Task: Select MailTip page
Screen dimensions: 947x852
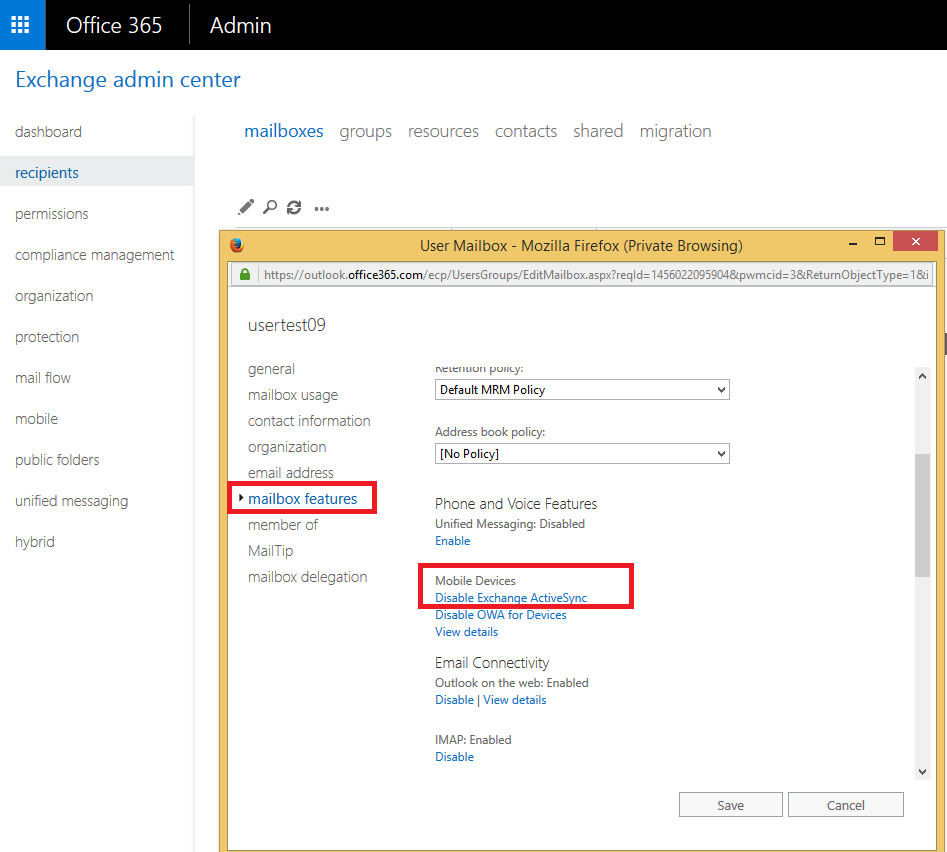Action: pyautogui.click(x=271, y=551)
